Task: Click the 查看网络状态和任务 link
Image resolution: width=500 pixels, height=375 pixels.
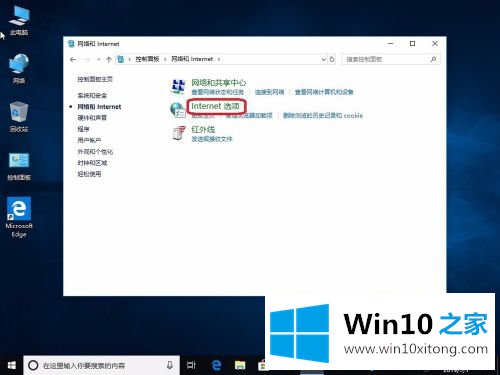Action: [217, 92]
